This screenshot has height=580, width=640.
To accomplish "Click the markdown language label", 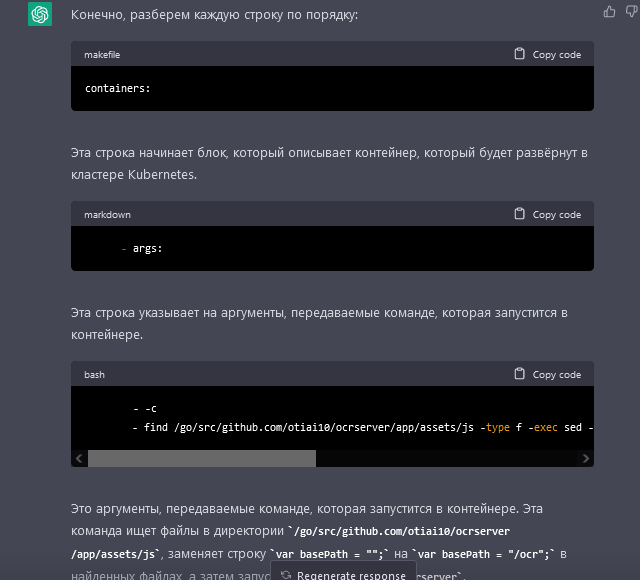I will coord(107,215).
